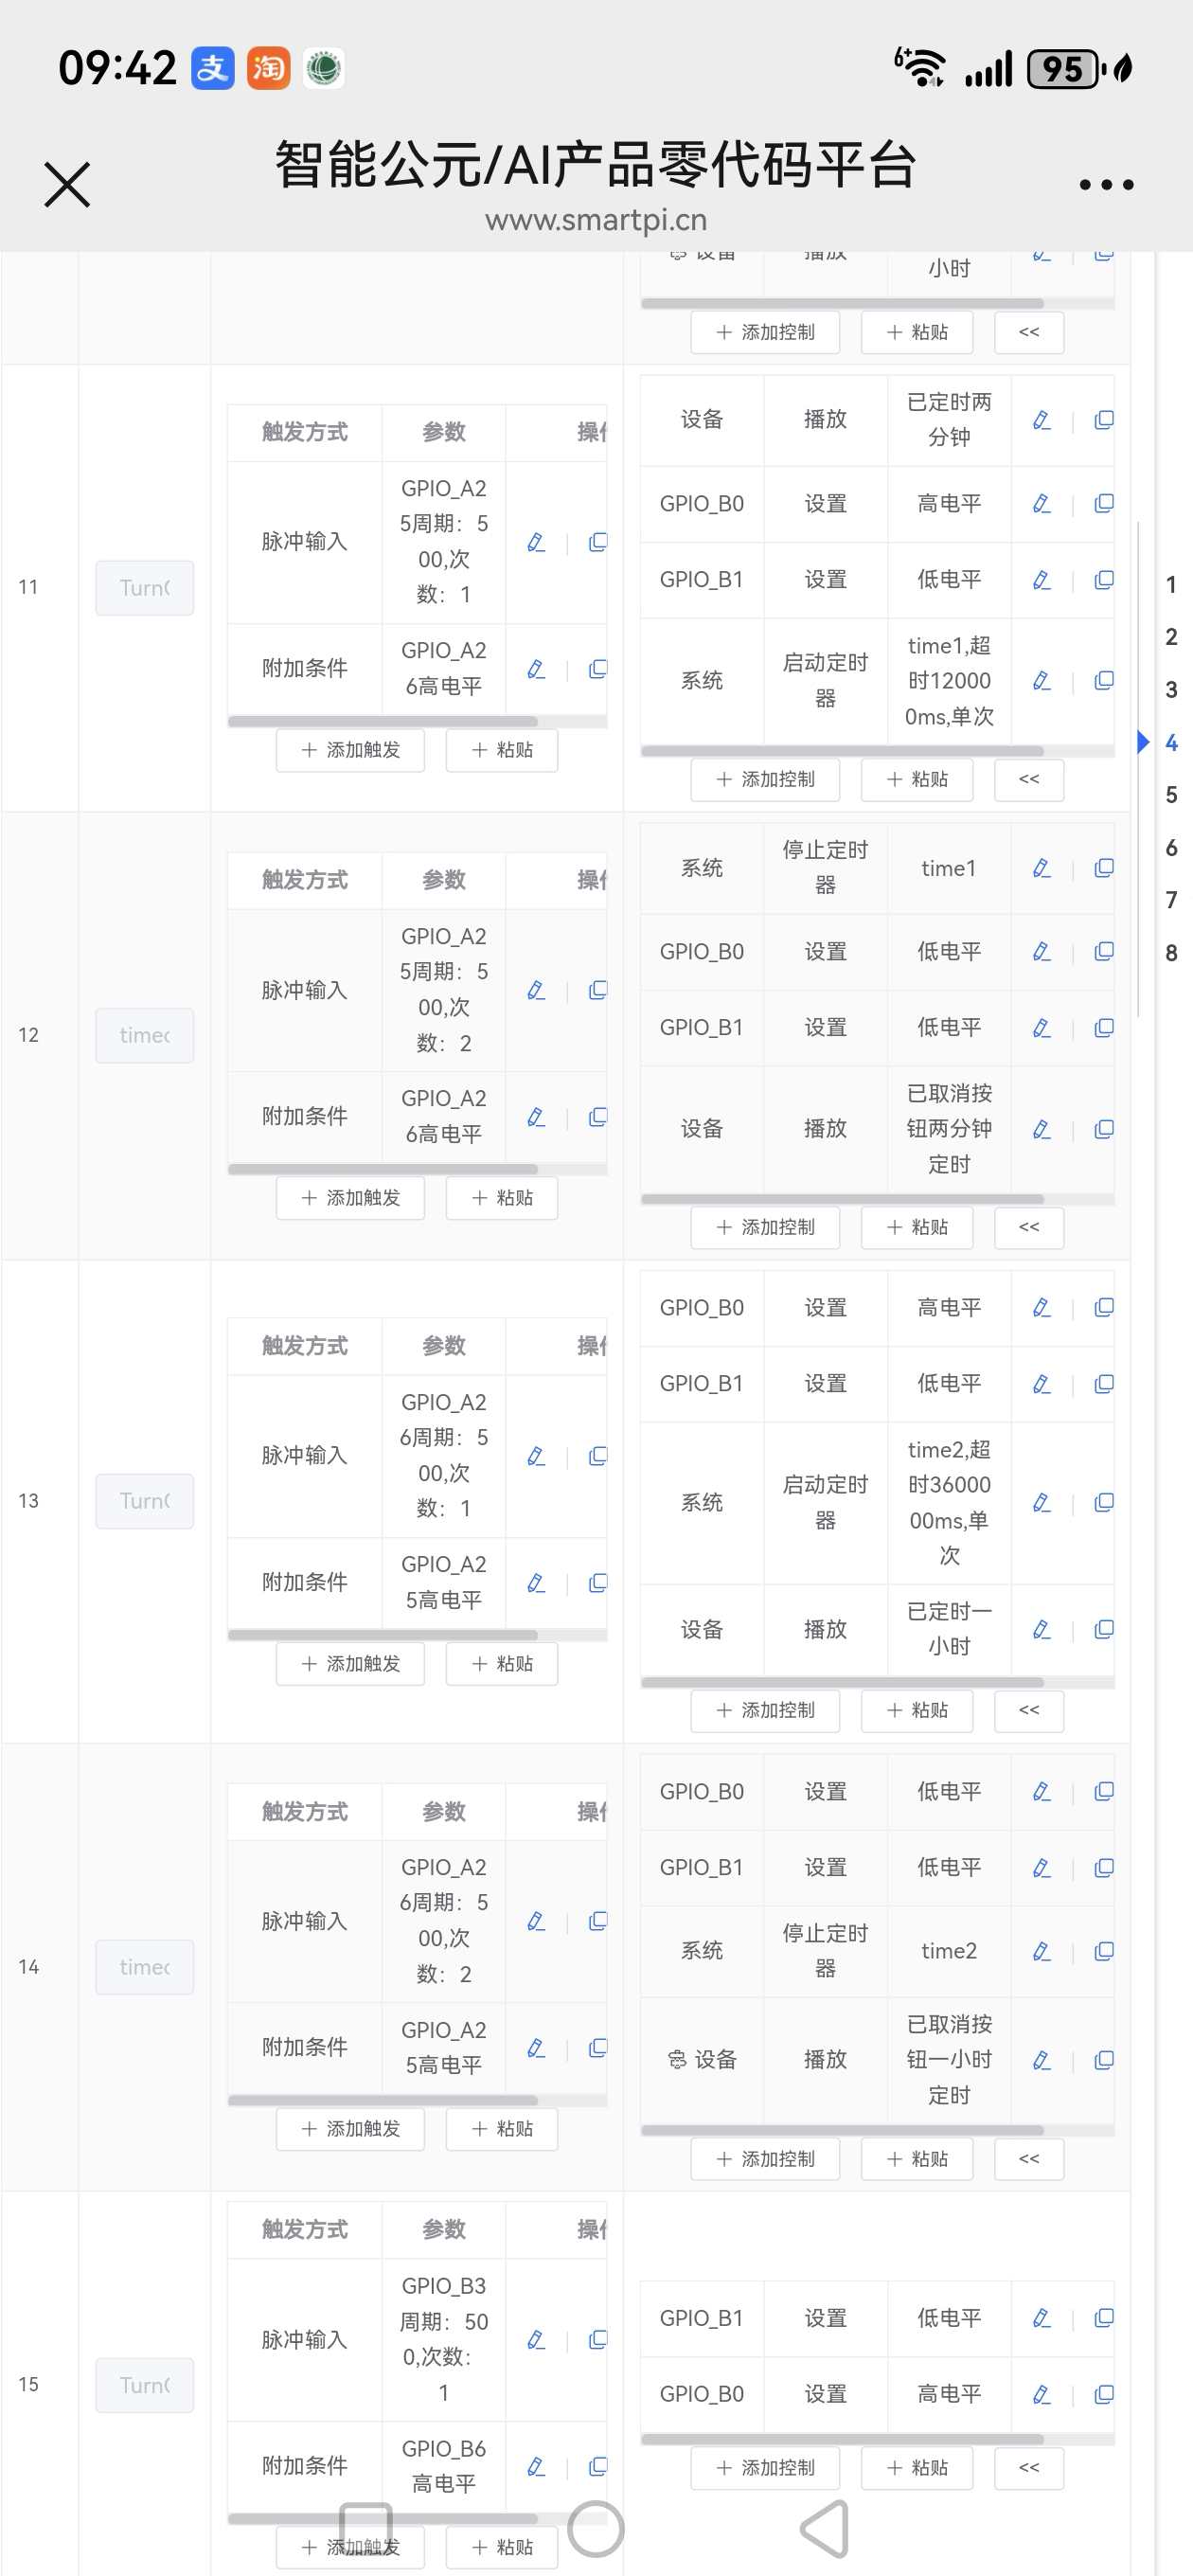The width and height of the screenshot is (1193, 2576).
Task: Click row 13 control table horizontal scrollbar
Action: pyautogui.click(x=843, y=1682)
